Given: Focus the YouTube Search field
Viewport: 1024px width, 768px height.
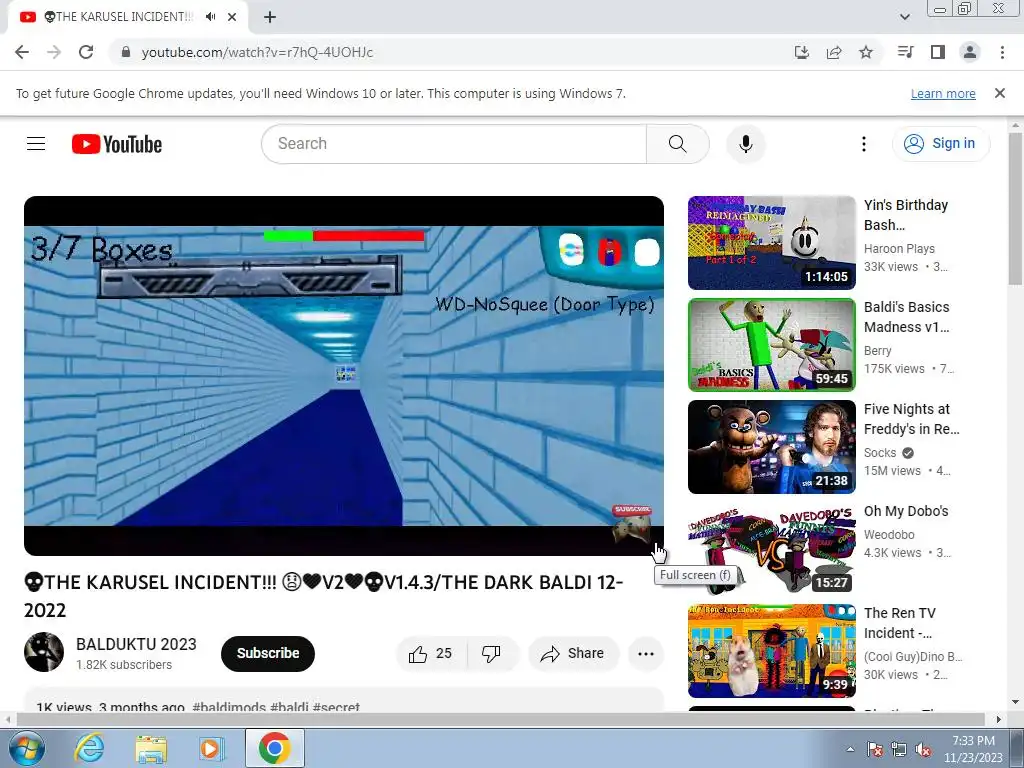Looking at the screenshot, I should [454, 144].
